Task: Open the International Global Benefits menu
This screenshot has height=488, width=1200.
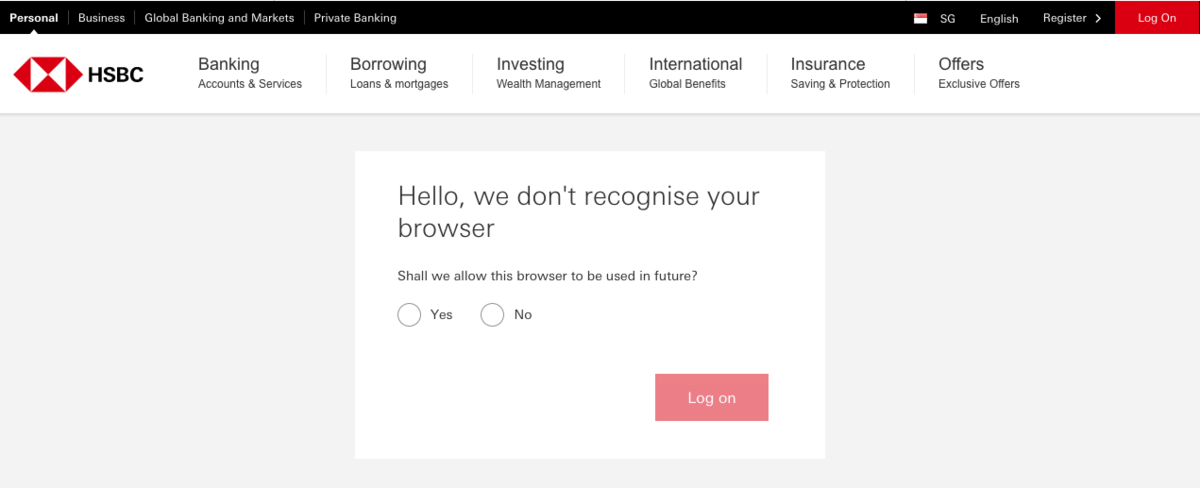Action: point(695,73)
